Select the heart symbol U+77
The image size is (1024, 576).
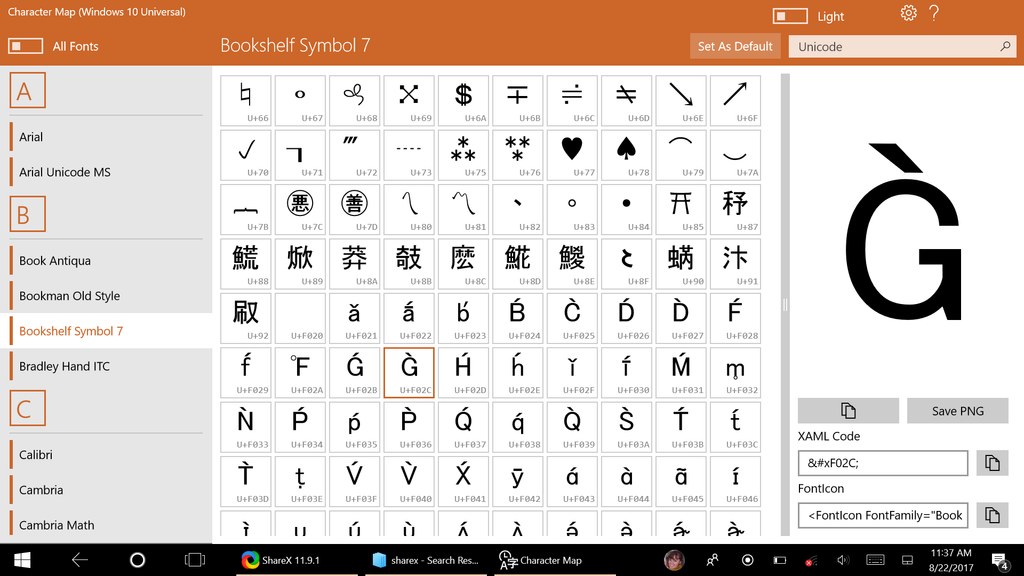point(572,155)
